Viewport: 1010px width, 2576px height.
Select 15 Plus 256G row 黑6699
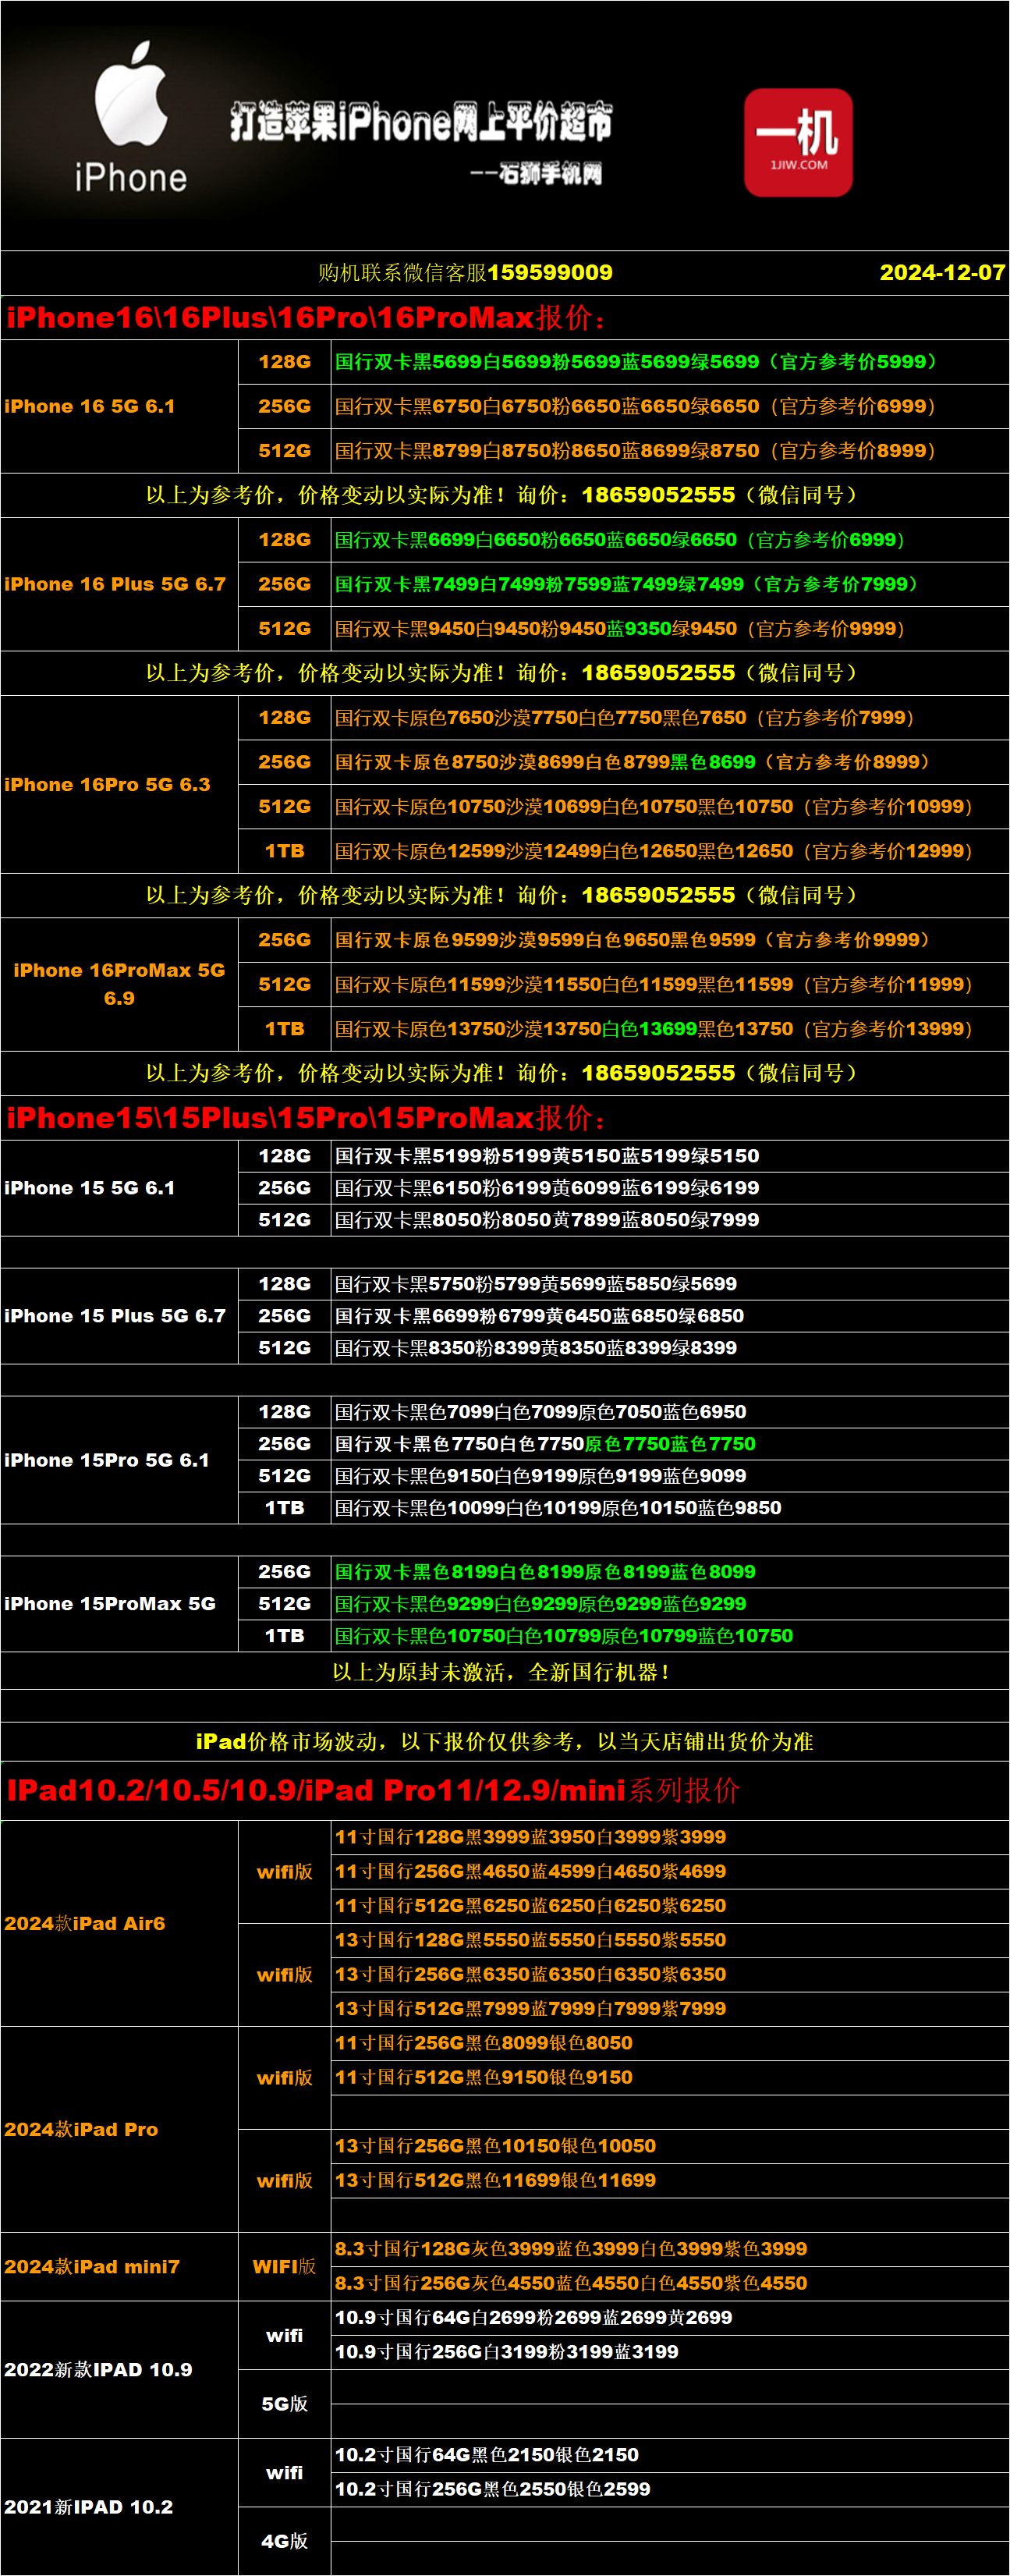[x=669, y=1316]
